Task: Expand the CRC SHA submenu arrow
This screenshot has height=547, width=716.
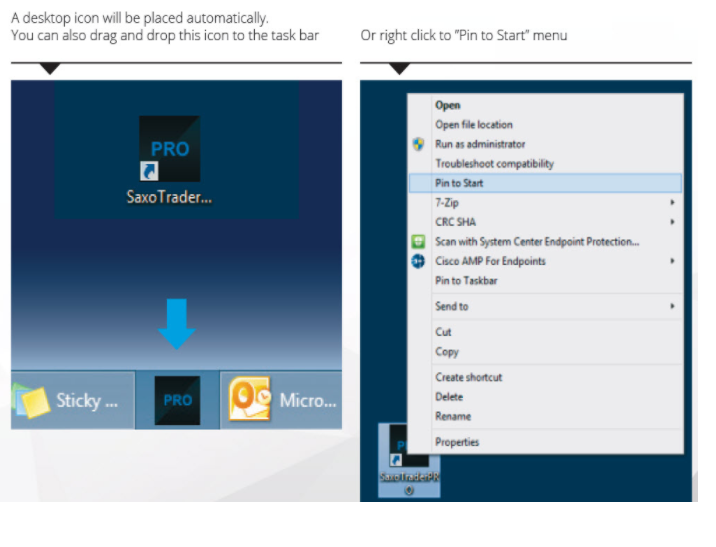Action: pos(672,222)
